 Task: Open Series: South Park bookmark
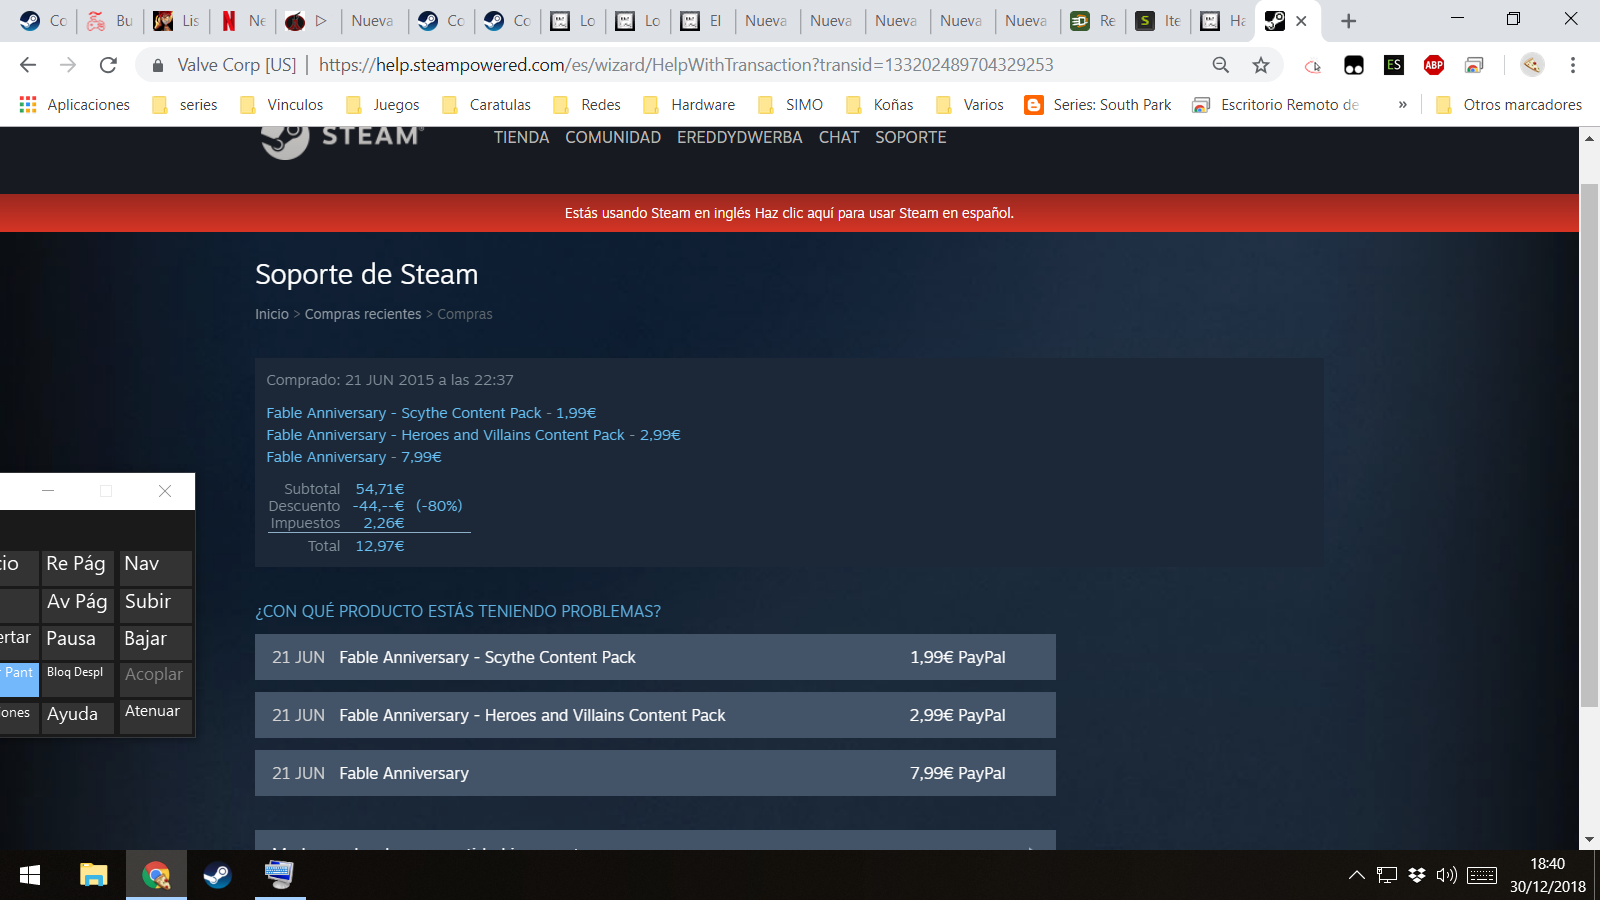(x=1098, y=105)
